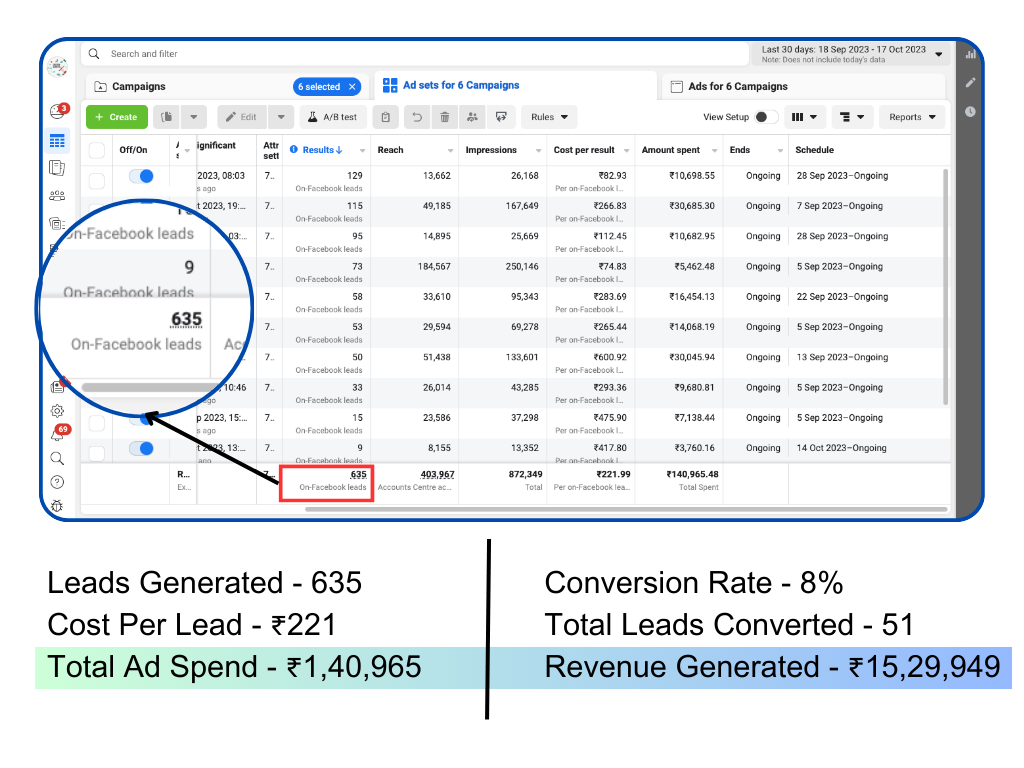The height and width of the screenshot is (768, 1024).
Task: Open the settings gear in left sidebar
Action: tap(57, 410)
